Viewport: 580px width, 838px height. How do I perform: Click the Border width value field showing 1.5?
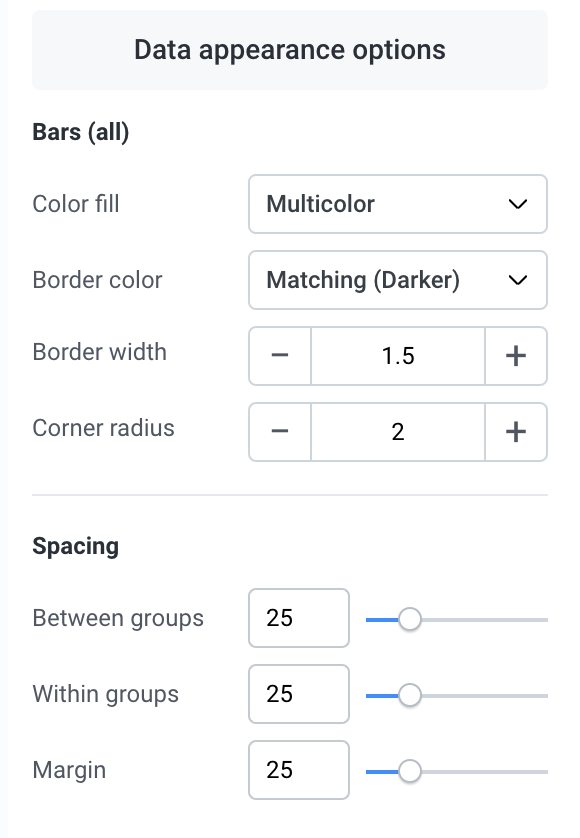click(398, 356)
